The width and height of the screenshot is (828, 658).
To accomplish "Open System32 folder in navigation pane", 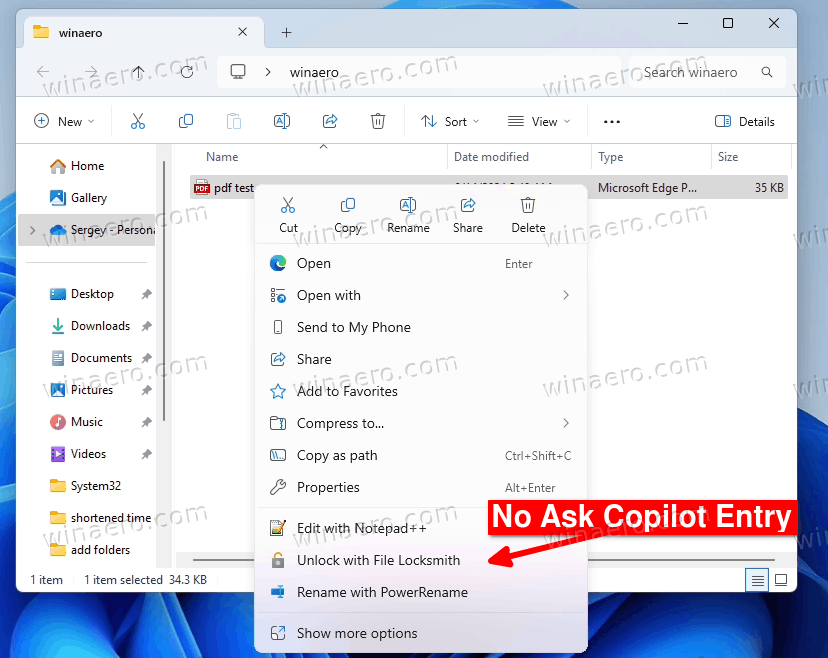I will click(x=88, y=486).
